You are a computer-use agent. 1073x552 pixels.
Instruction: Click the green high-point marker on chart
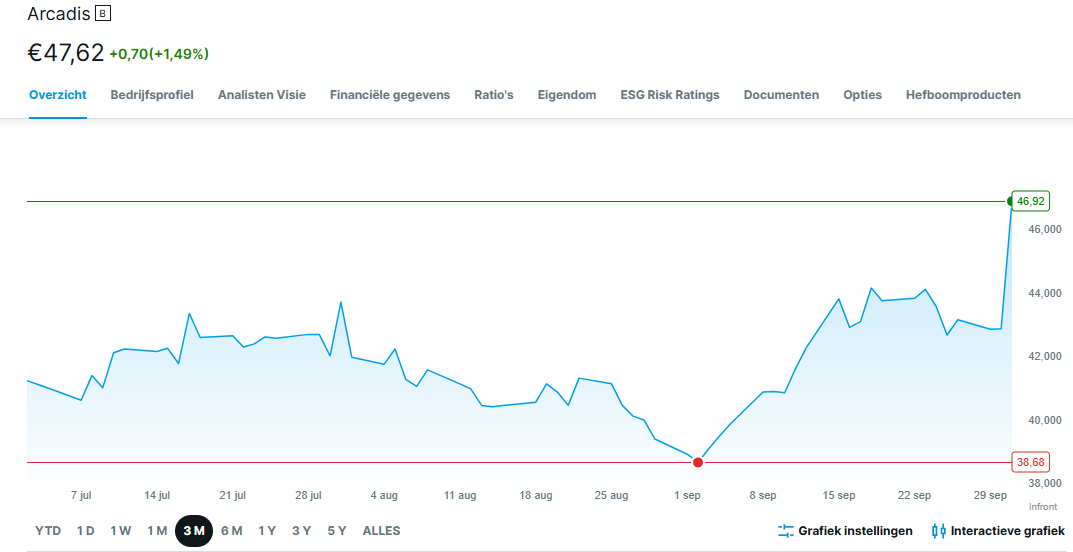(x=1011, y=202)
